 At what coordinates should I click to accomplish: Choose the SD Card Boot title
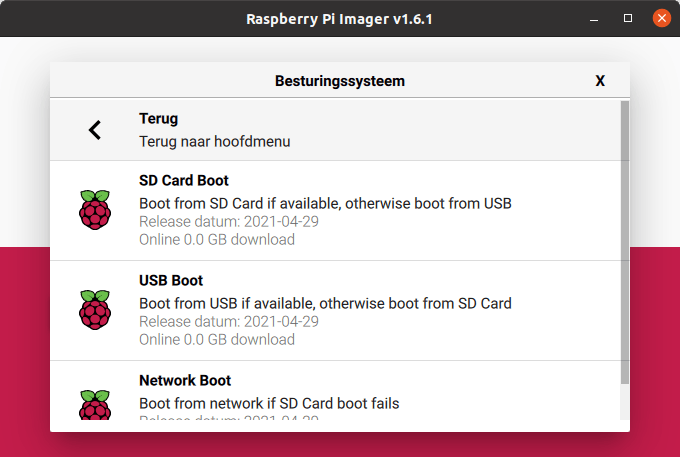coord(184,181)
